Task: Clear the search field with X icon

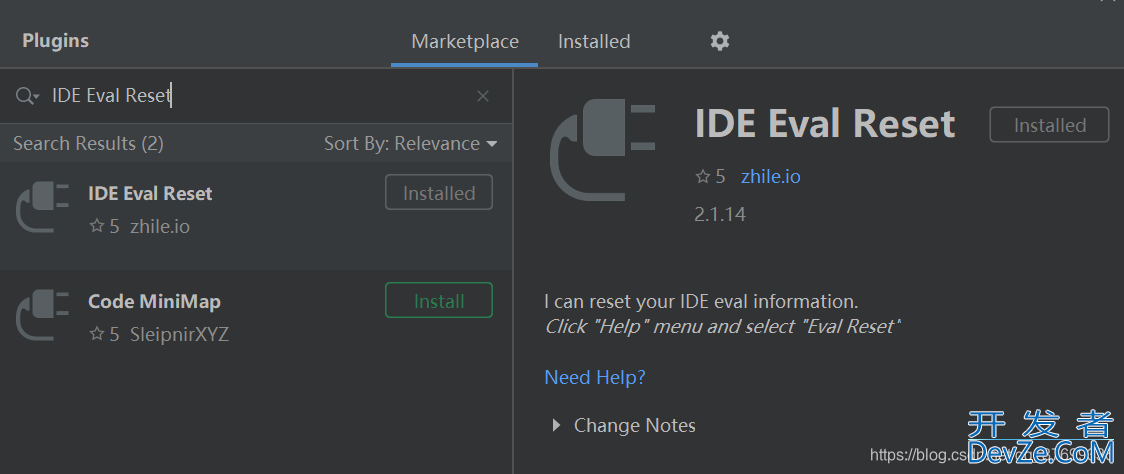Action: (483, 96)
